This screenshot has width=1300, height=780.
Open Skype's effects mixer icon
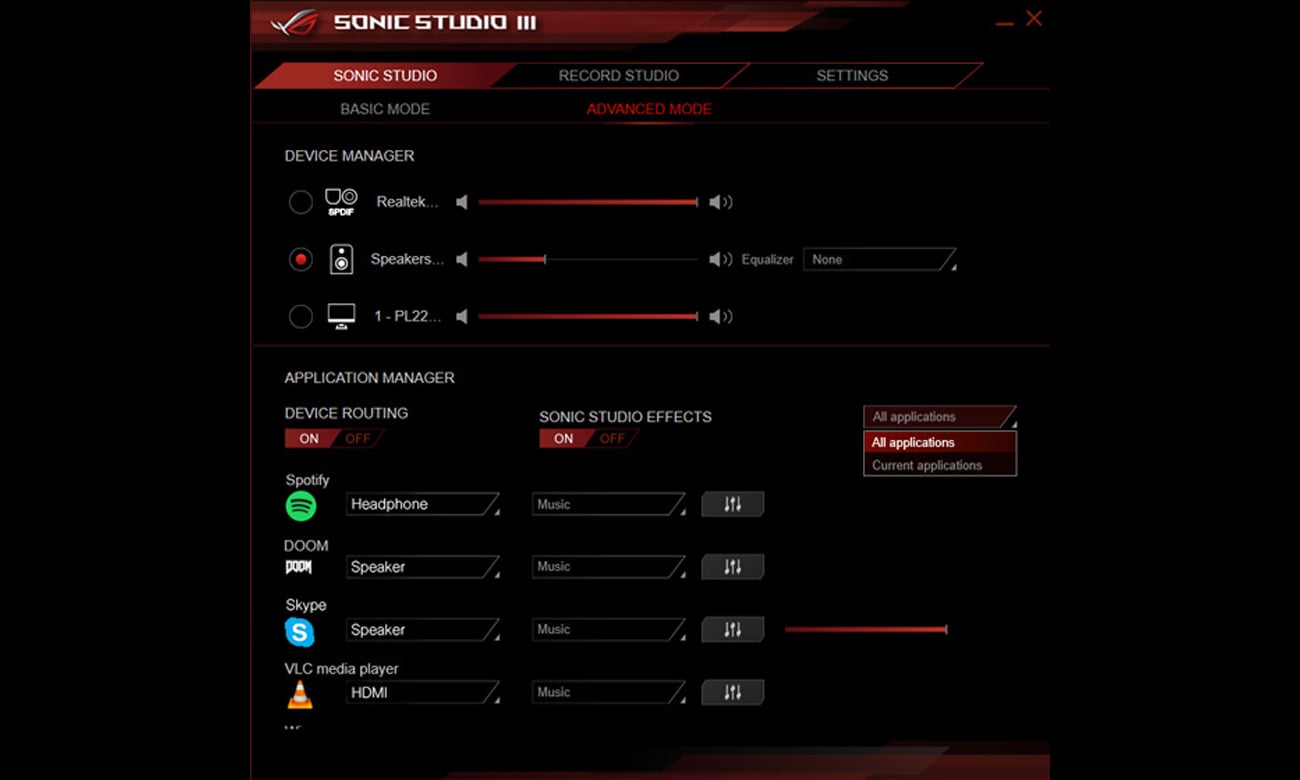(x=732, y=630)
